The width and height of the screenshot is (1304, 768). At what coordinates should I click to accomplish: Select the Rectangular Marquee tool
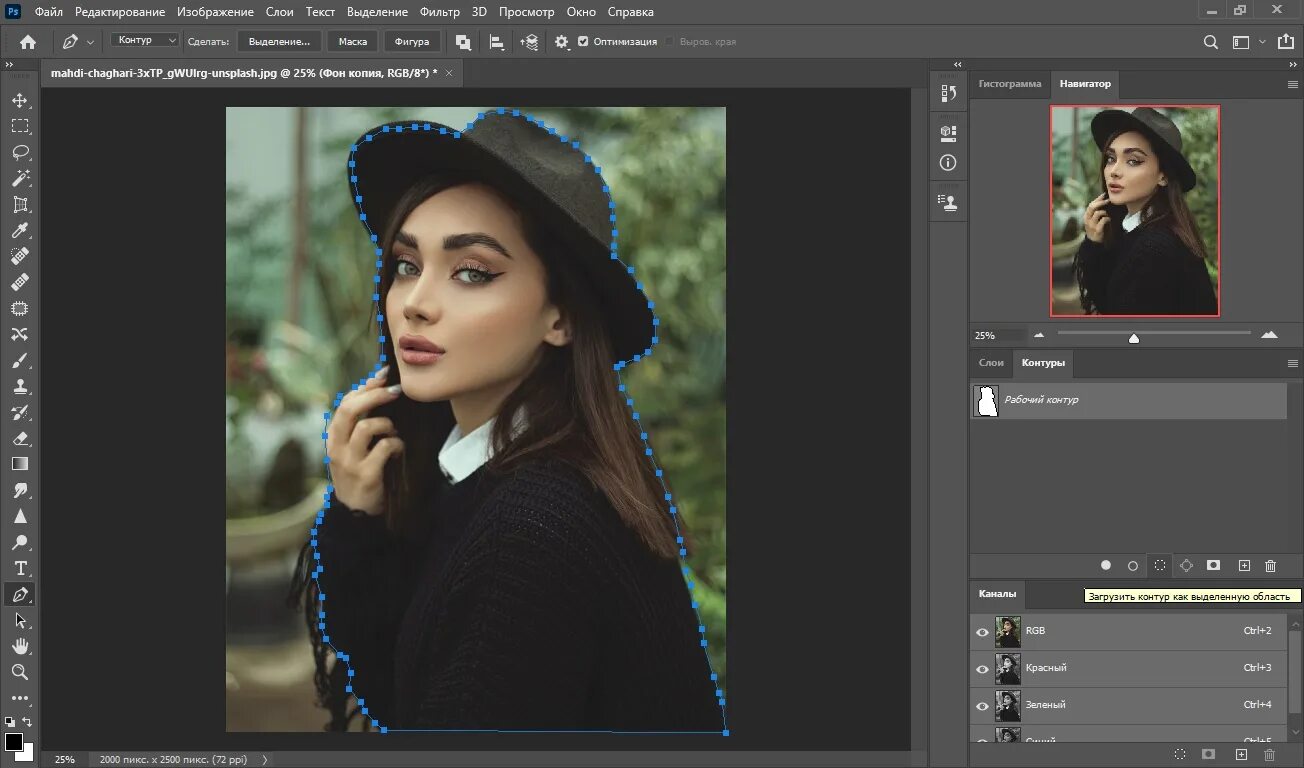pos(20,127)
